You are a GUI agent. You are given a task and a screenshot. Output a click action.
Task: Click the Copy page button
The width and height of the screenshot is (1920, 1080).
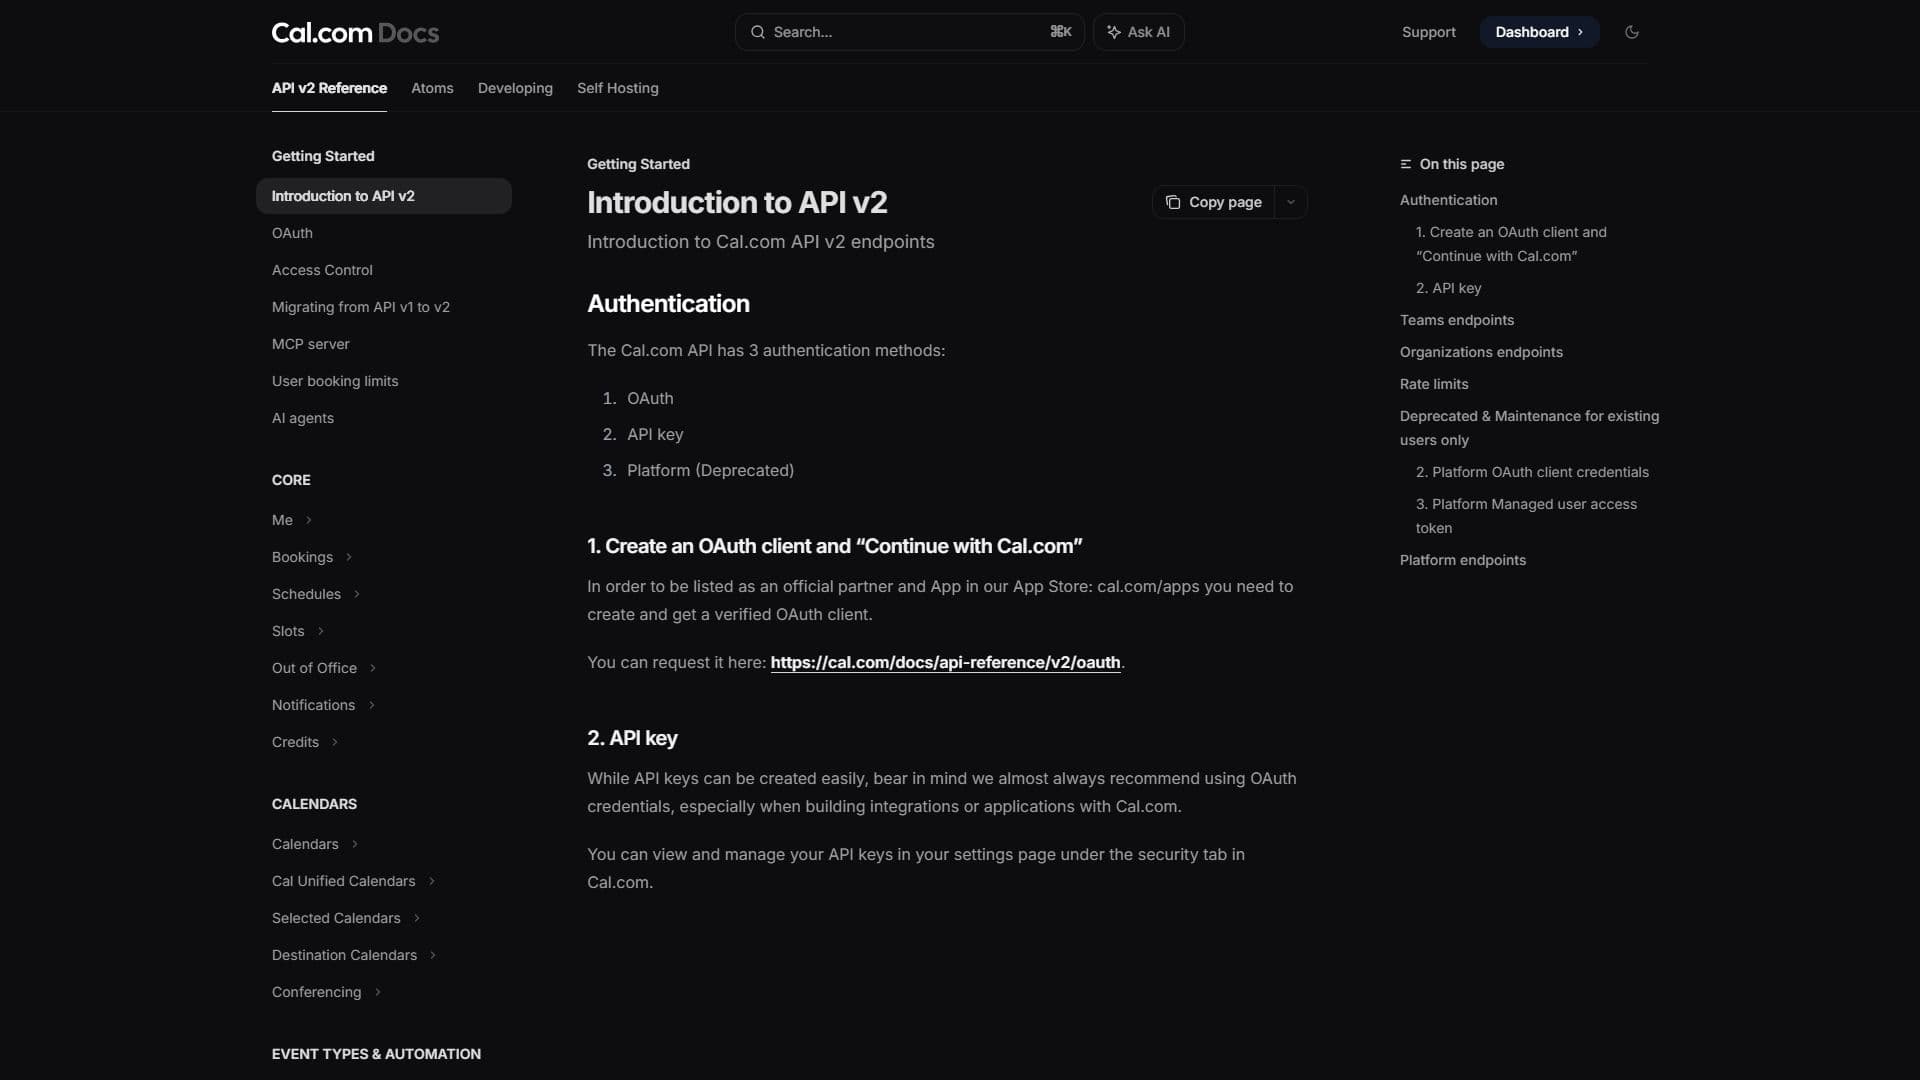pos(1214,202)
